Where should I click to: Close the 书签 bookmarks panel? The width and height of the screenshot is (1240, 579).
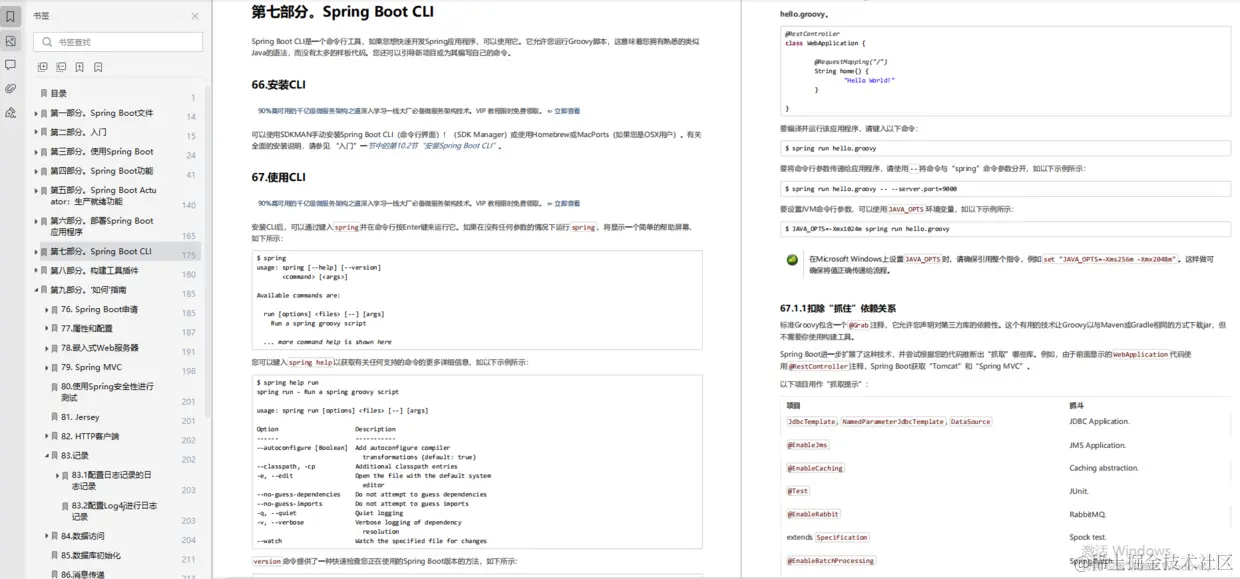click(195, 16)
